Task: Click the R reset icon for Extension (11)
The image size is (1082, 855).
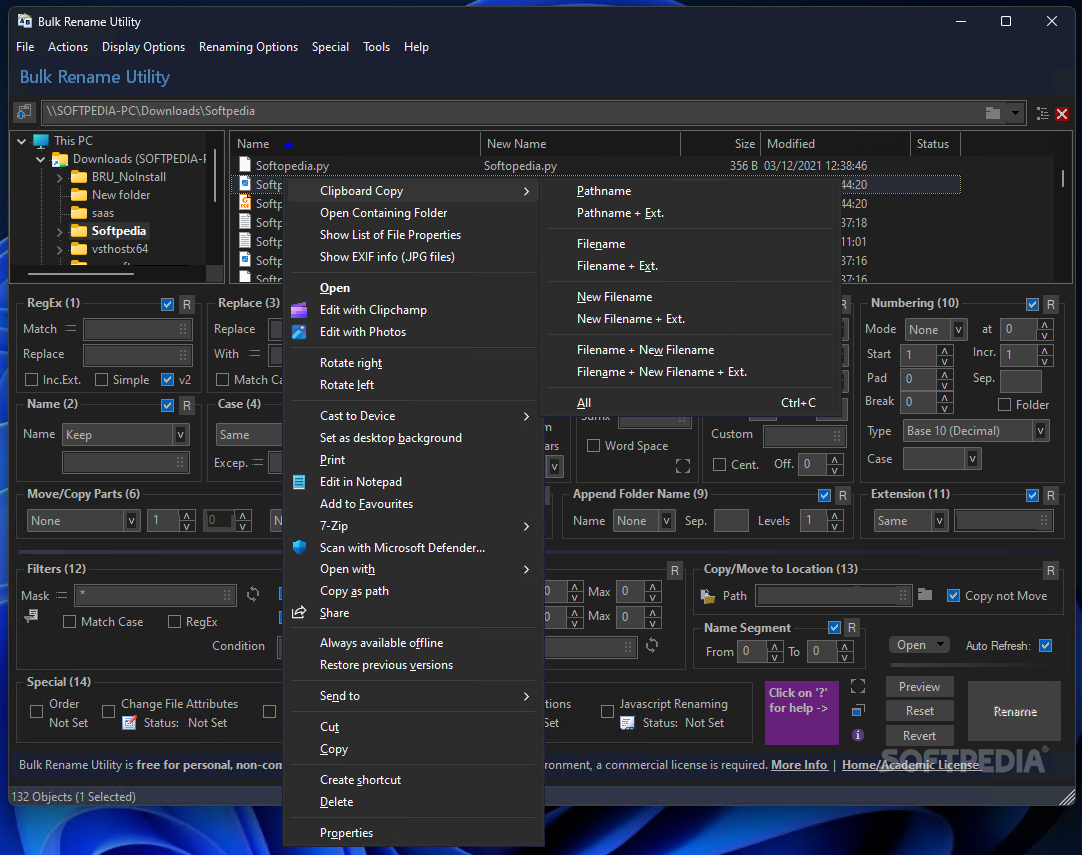Action: (1050, 495)
